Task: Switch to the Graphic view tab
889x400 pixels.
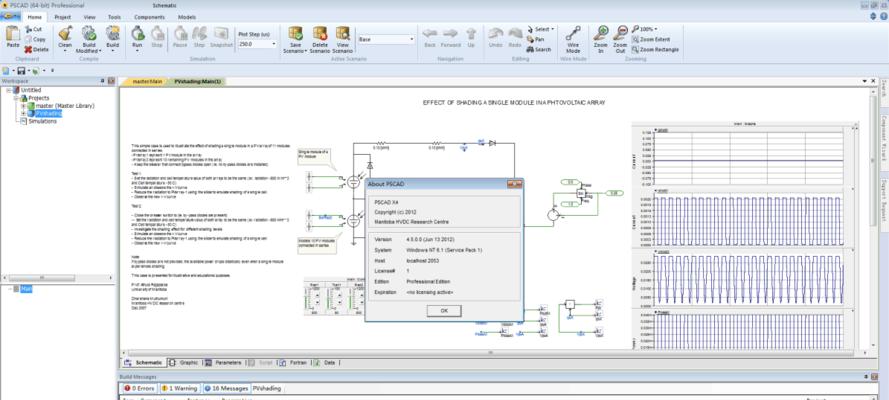Action: (x=185, y=363)
